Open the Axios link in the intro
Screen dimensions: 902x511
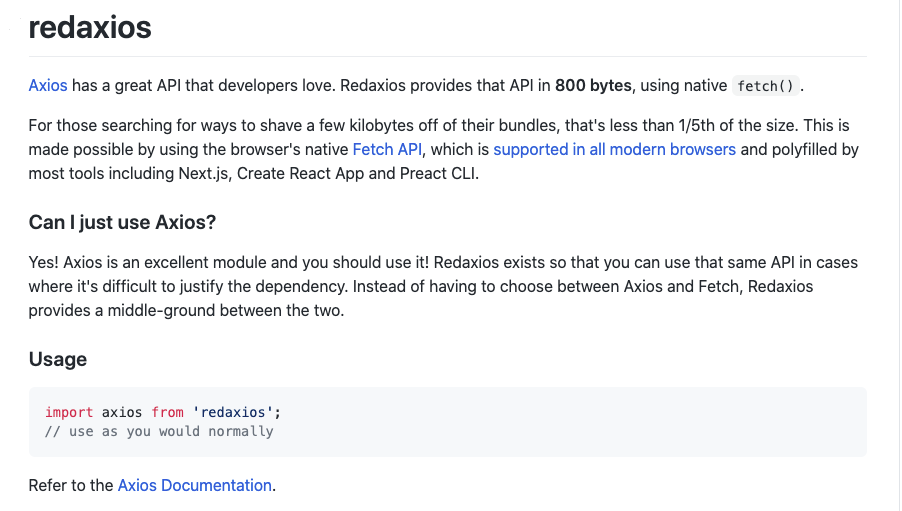pos(48,86)
